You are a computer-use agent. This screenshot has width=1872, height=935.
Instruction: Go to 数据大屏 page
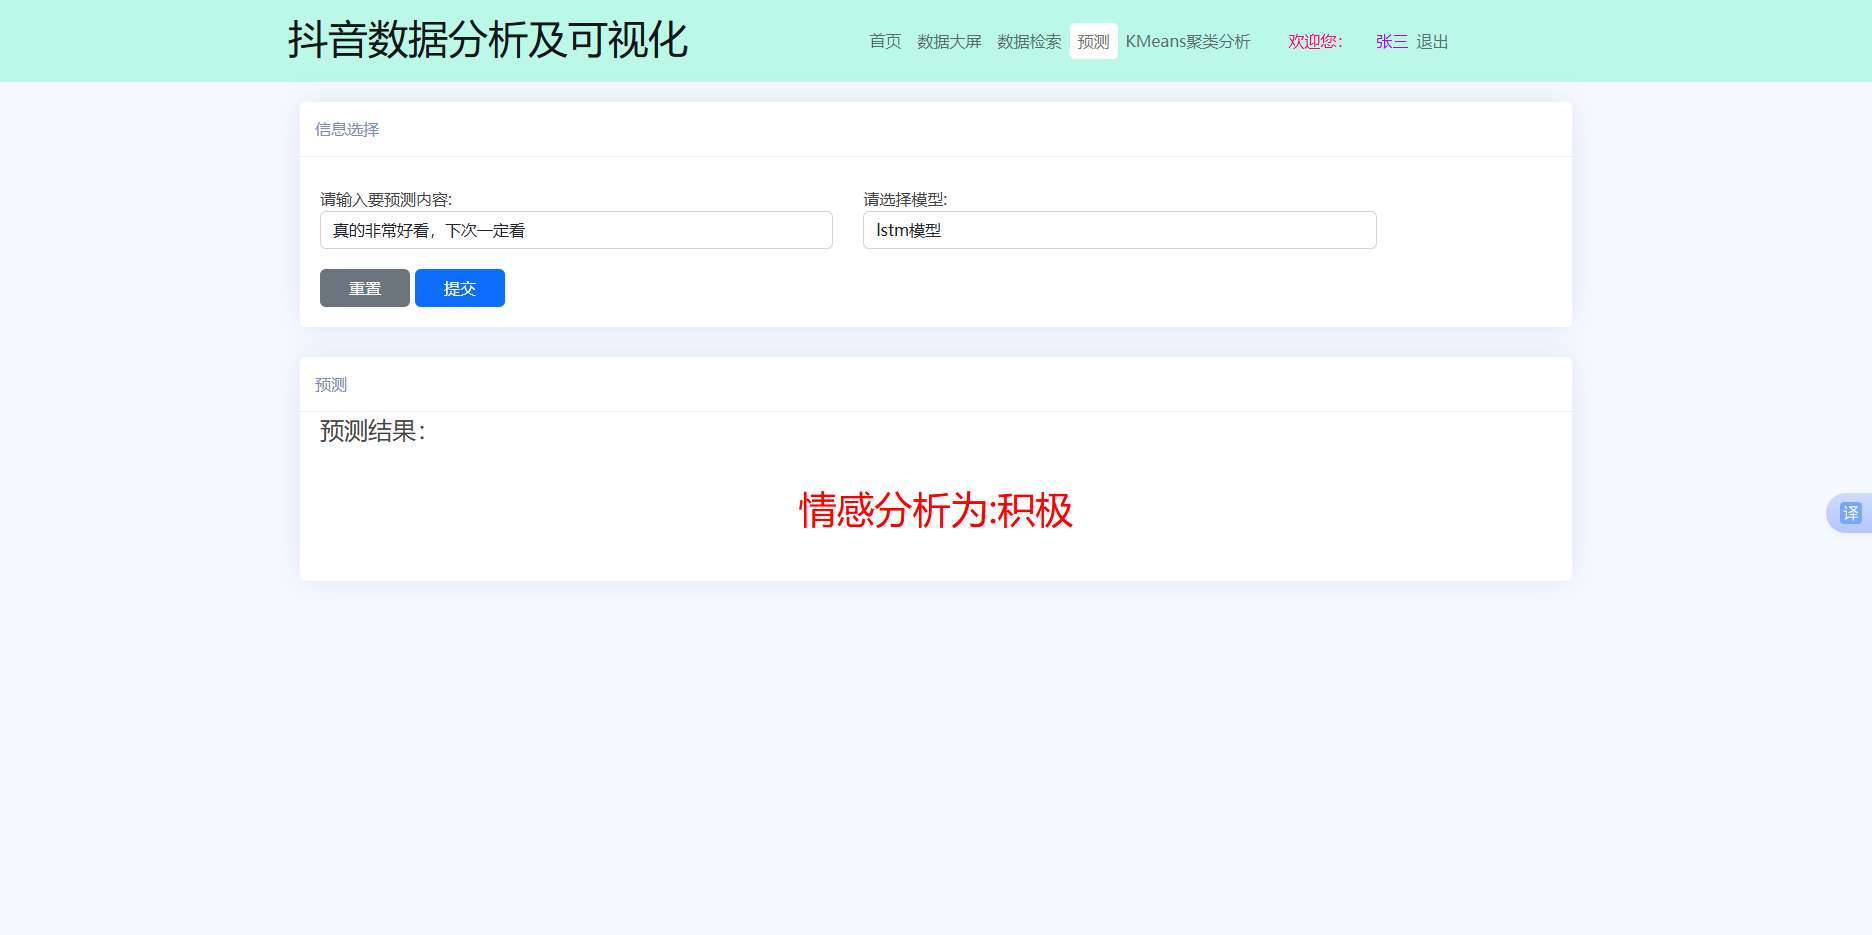point(949,41)
